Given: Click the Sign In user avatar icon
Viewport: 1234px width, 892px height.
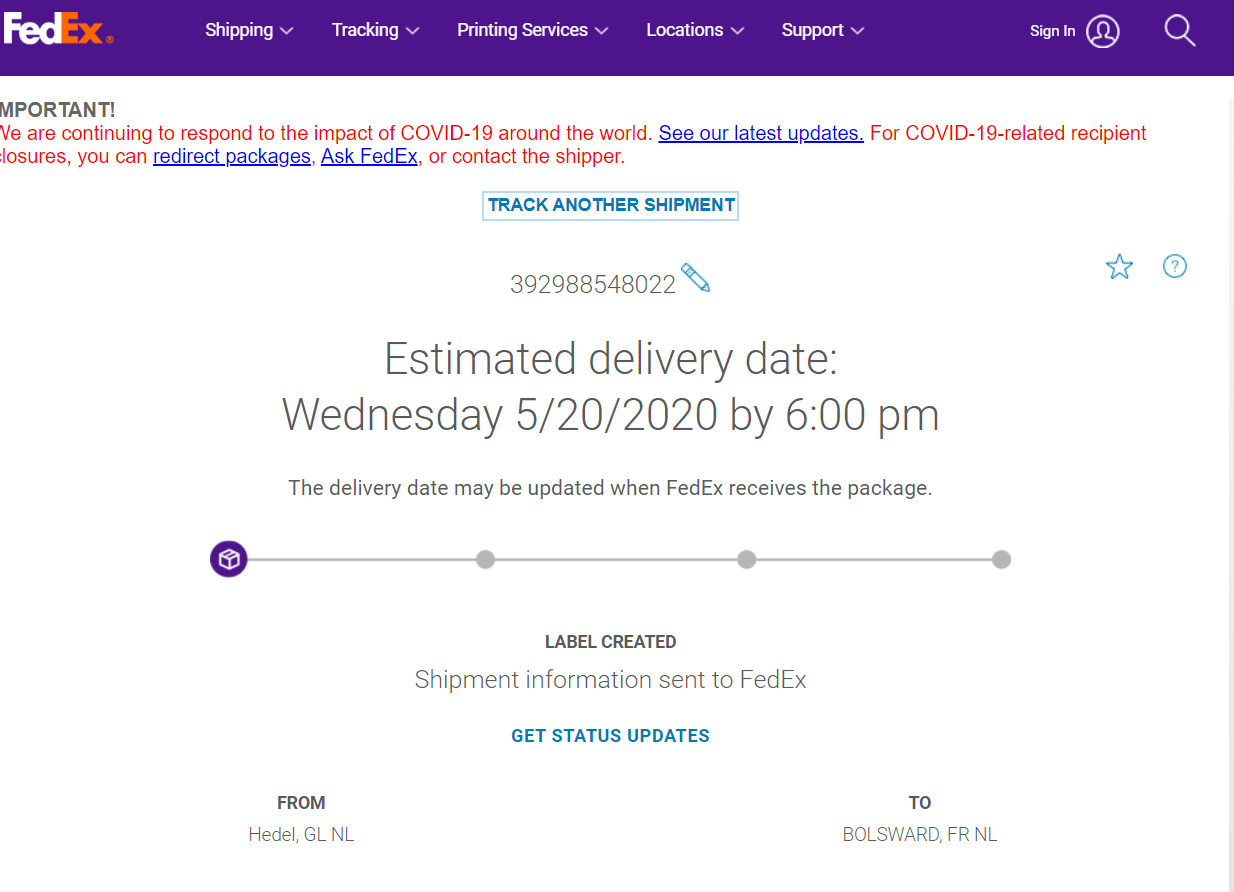Looking at the screenshot, I should coord(1103,31).
